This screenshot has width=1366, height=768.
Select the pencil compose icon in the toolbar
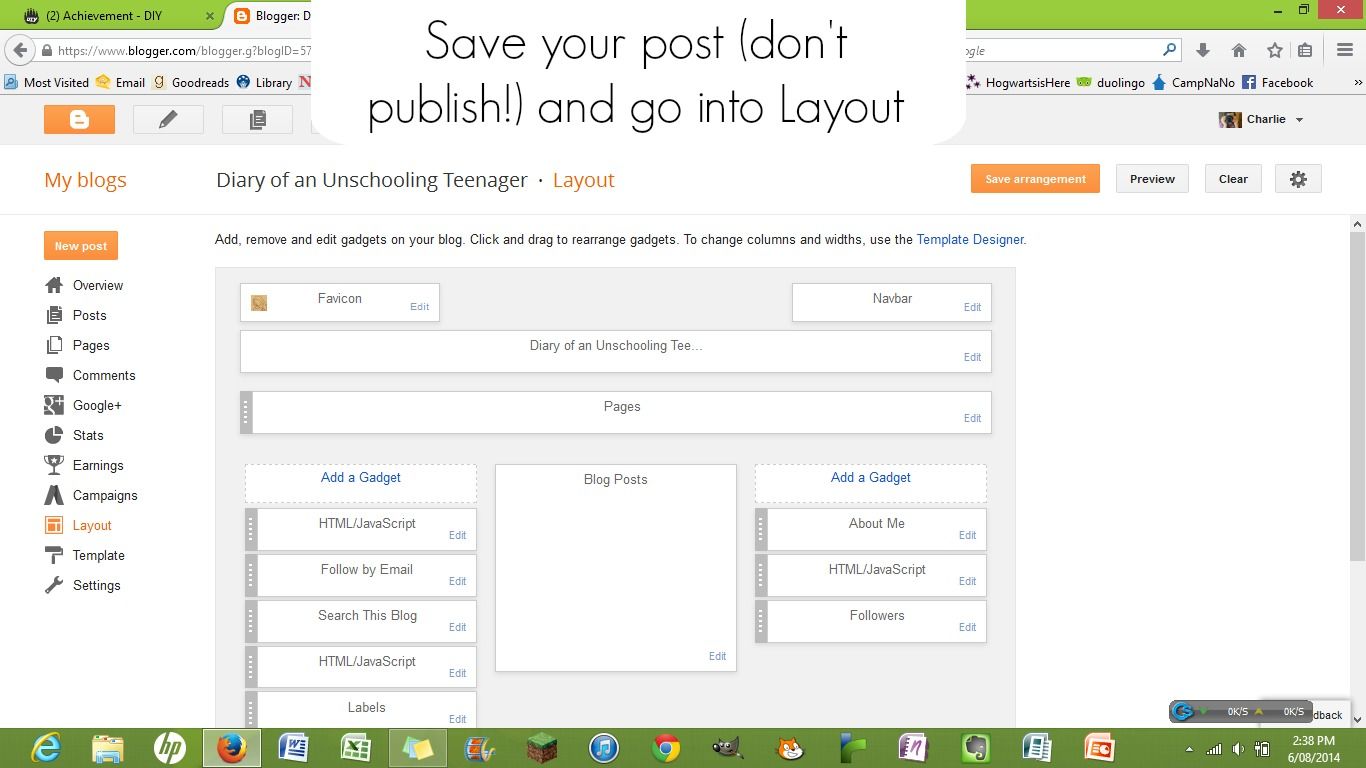point(167,118)
